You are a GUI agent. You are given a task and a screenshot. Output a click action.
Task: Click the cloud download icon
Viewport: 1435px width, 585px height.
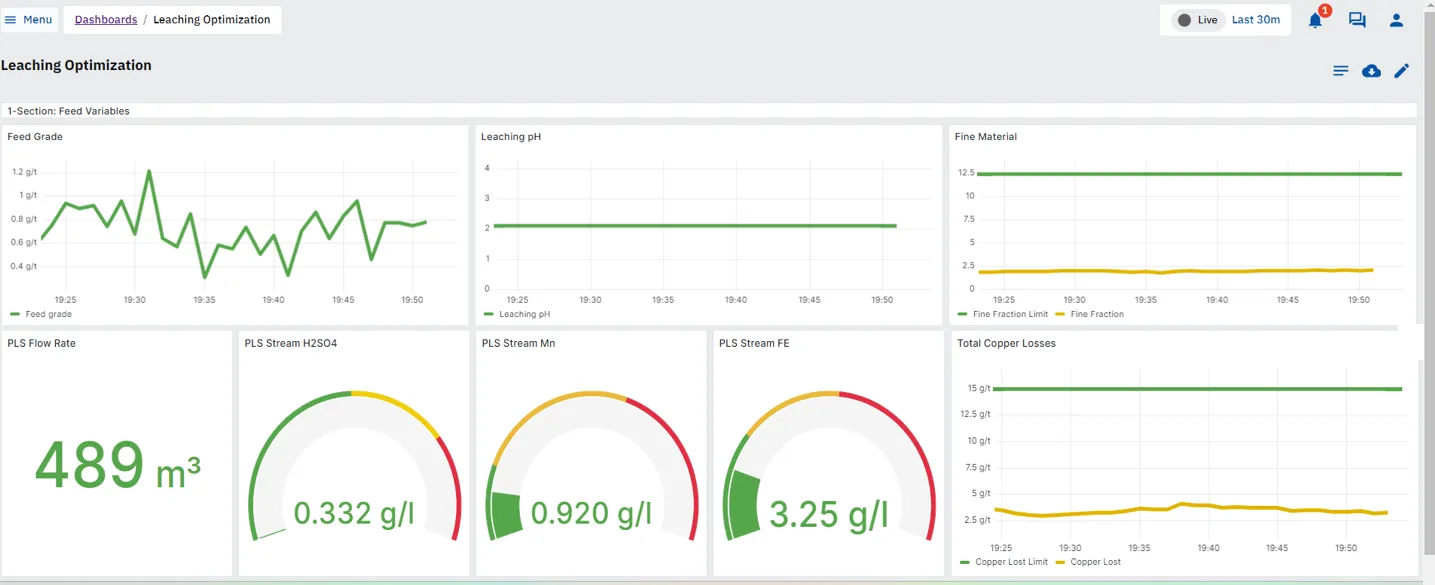pos(1372,71)
